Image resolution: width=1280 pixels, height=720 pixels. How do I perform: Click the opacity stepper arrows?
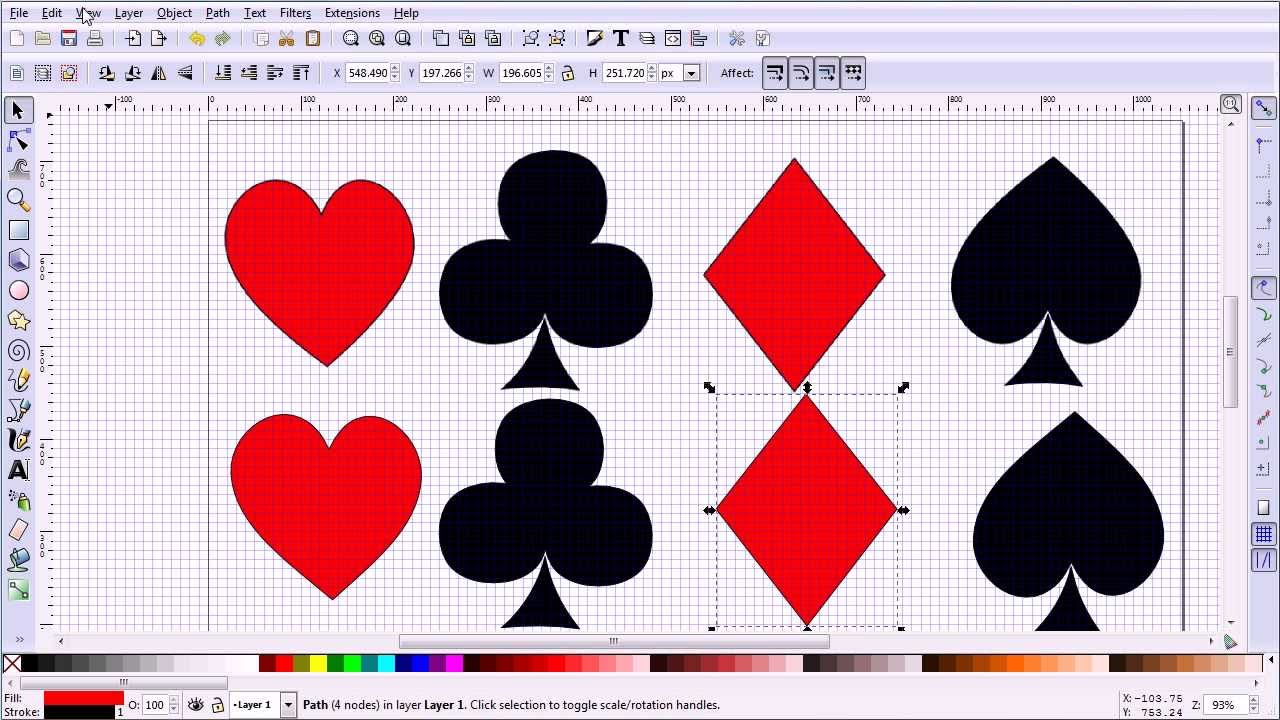[x=172, y=705]
